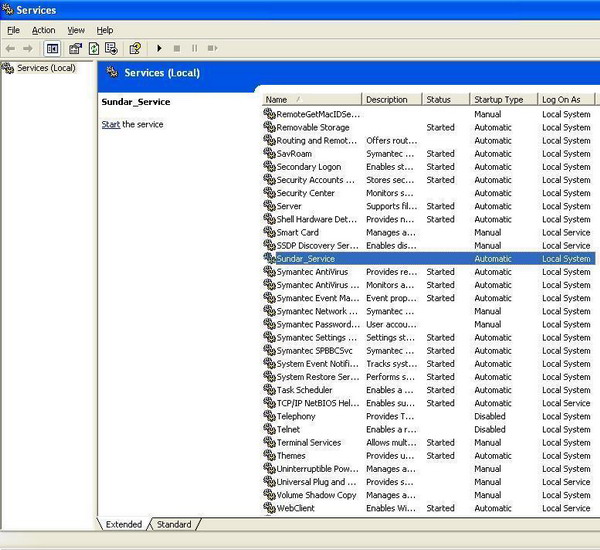Viewport: 600px width, 550px height.
Task: Click the gear icon of SavRoam service
Action: pos(269,153)
